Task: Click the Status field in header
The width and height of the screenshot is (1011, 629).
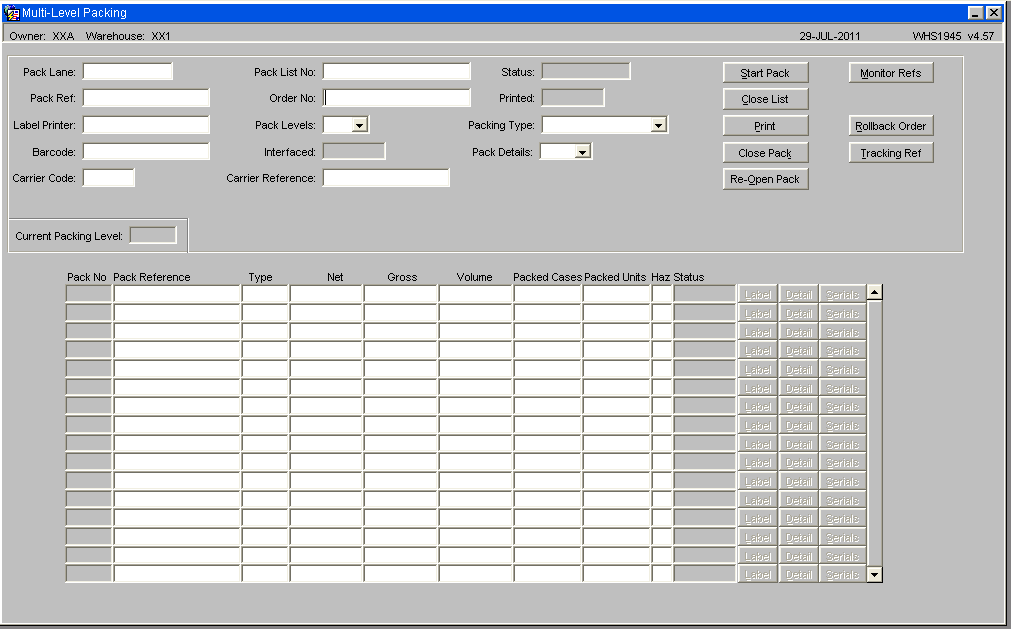Action: [585, 72]
